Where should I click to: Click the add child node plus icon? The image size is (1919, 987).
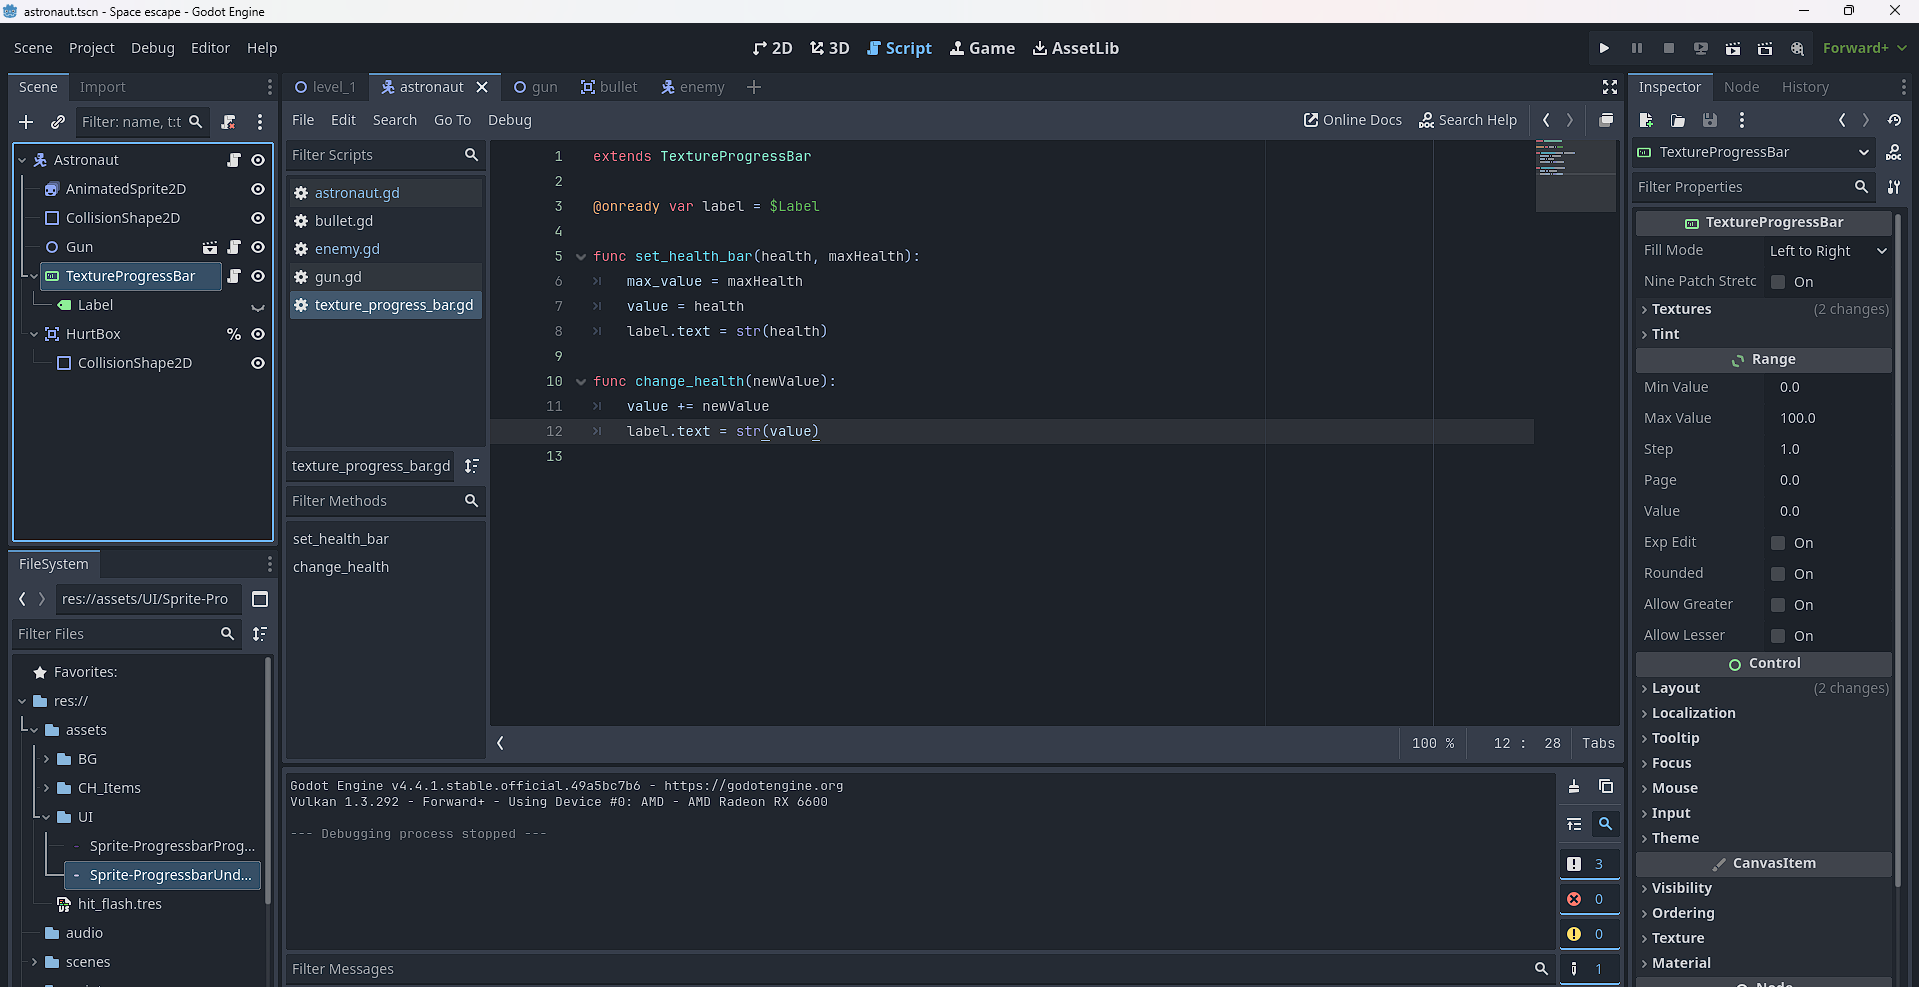click(26, 122)
